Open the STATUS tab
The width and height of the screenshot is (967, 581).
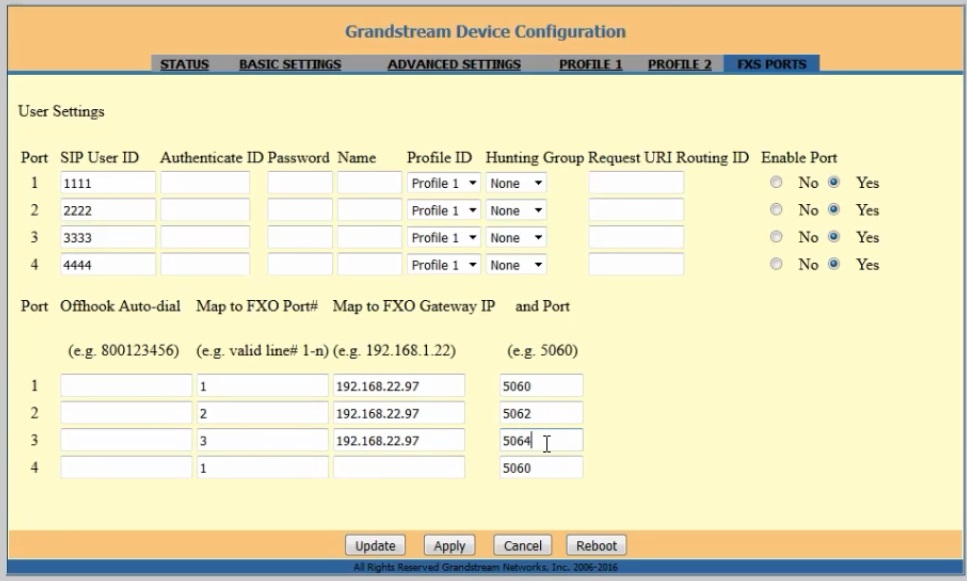[x=184, y=64]
